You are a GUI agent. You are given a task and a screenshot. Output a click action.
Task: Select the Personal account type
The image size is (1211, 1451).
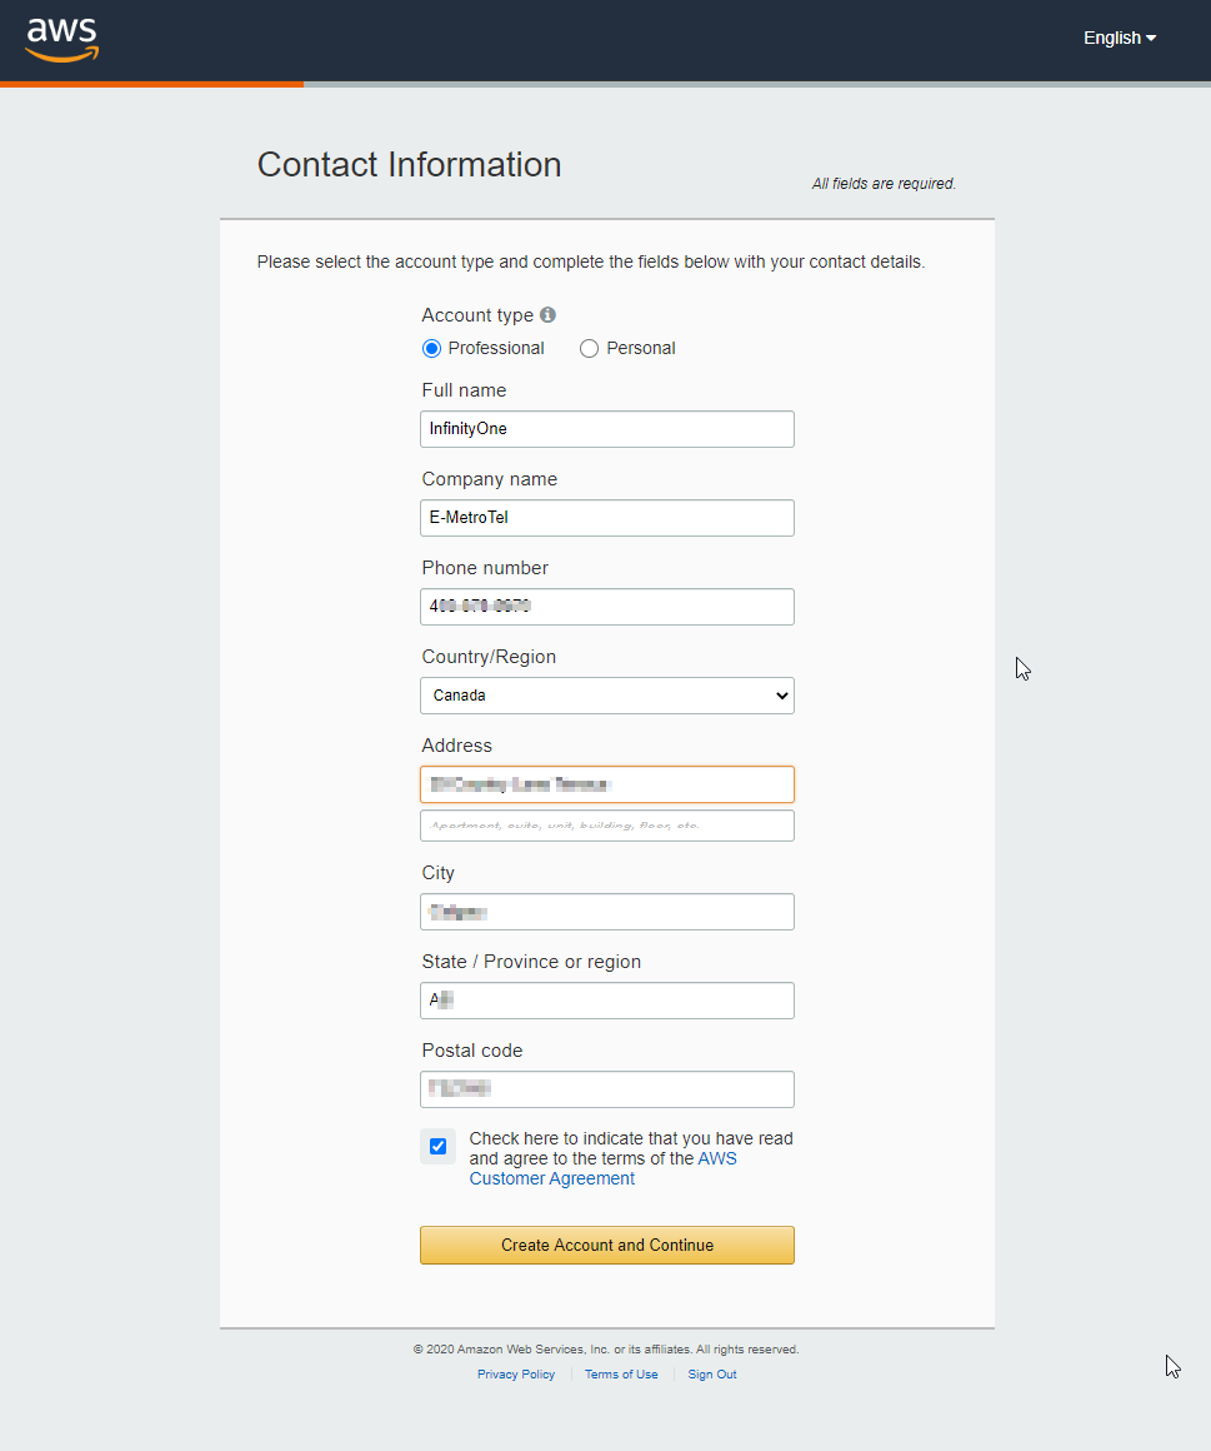tap(589, 348)
